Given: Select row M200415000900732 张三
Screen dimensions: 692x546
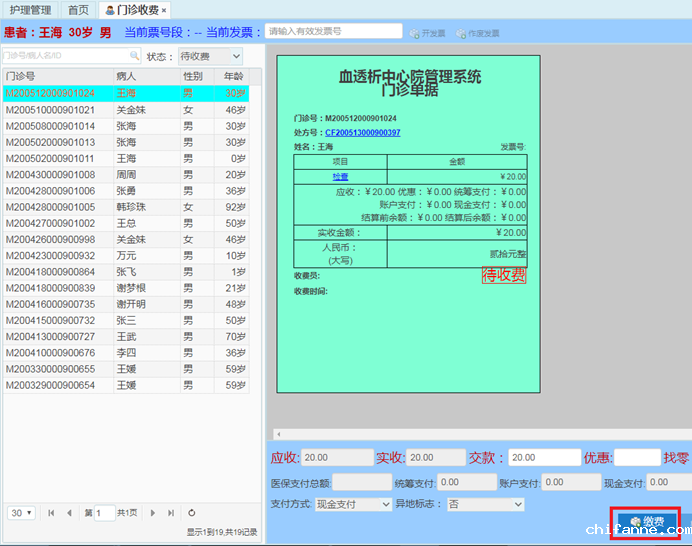Looking at the screenshot, I should point(126,320).
